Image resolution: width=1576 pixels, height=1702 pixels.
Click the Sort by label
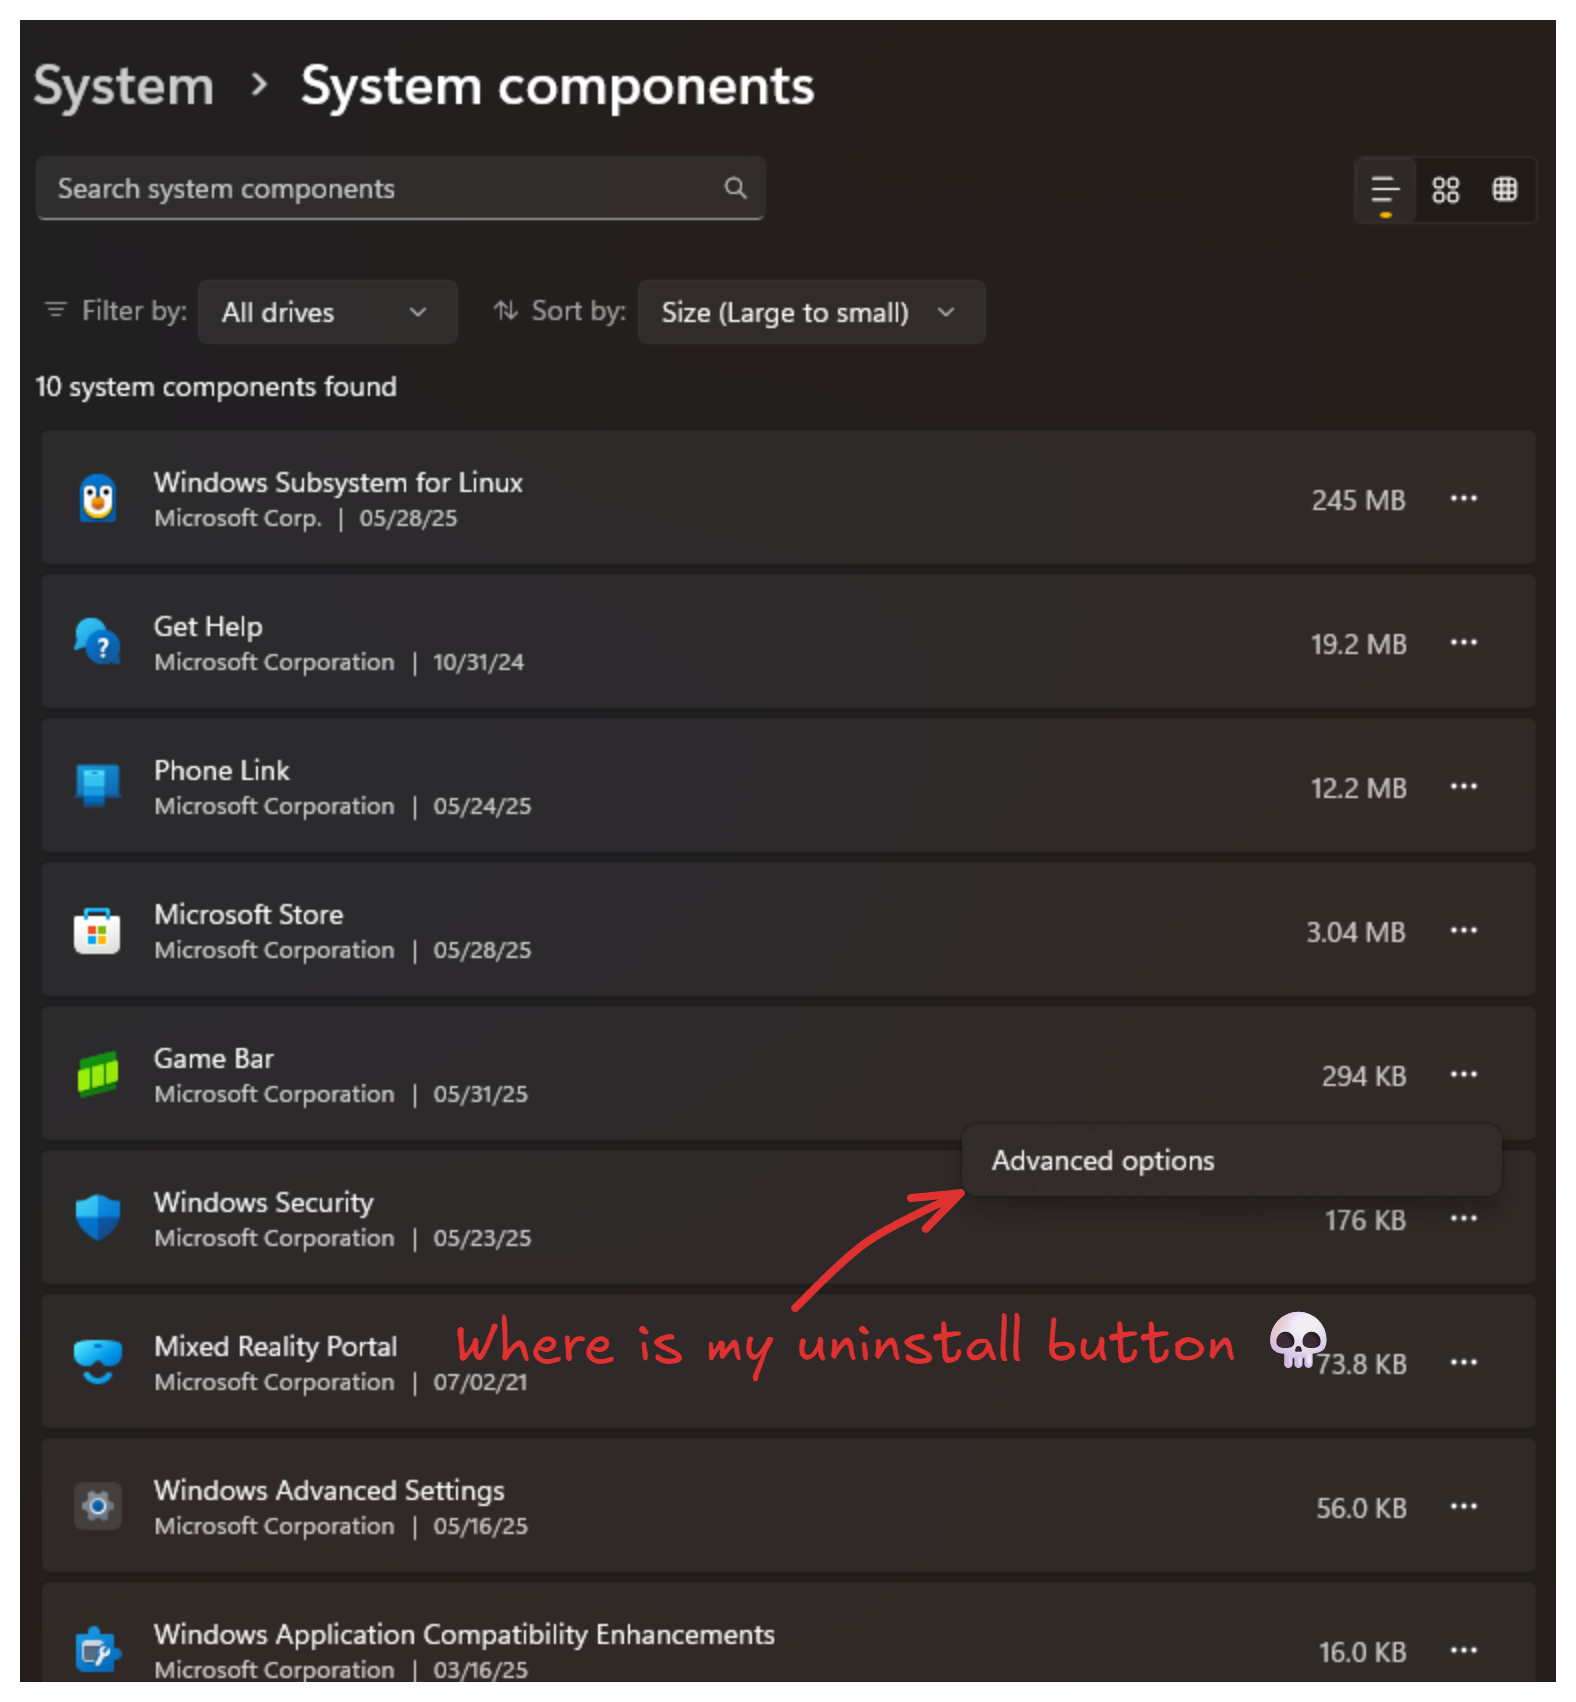(x=578, y=311)
